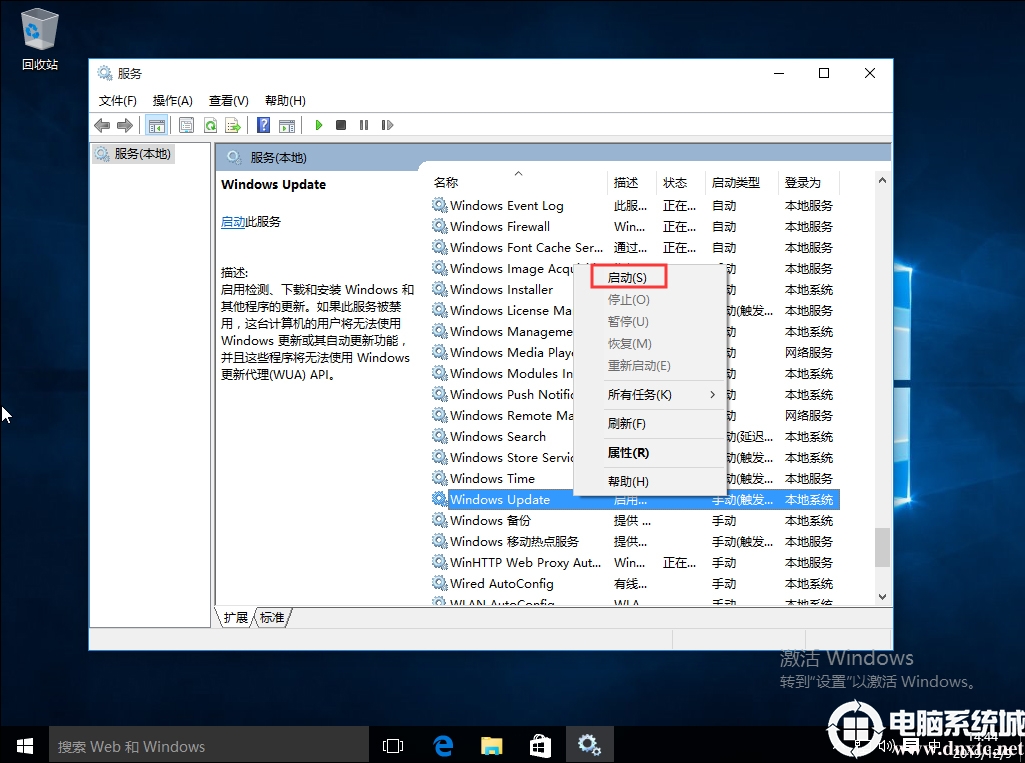Image resolution: width=1025 pixels, height=763 pixels.
Task: Select Windows 移动热点服务 row
Action: coord(635,541)
